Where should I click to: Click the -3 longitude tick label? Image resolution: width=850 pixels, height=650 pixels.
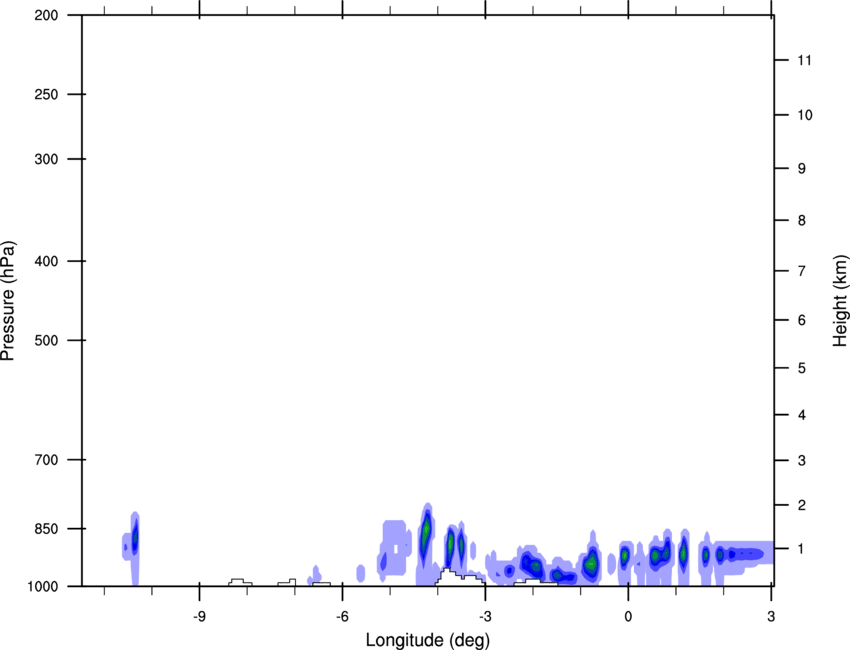point(485,617)
